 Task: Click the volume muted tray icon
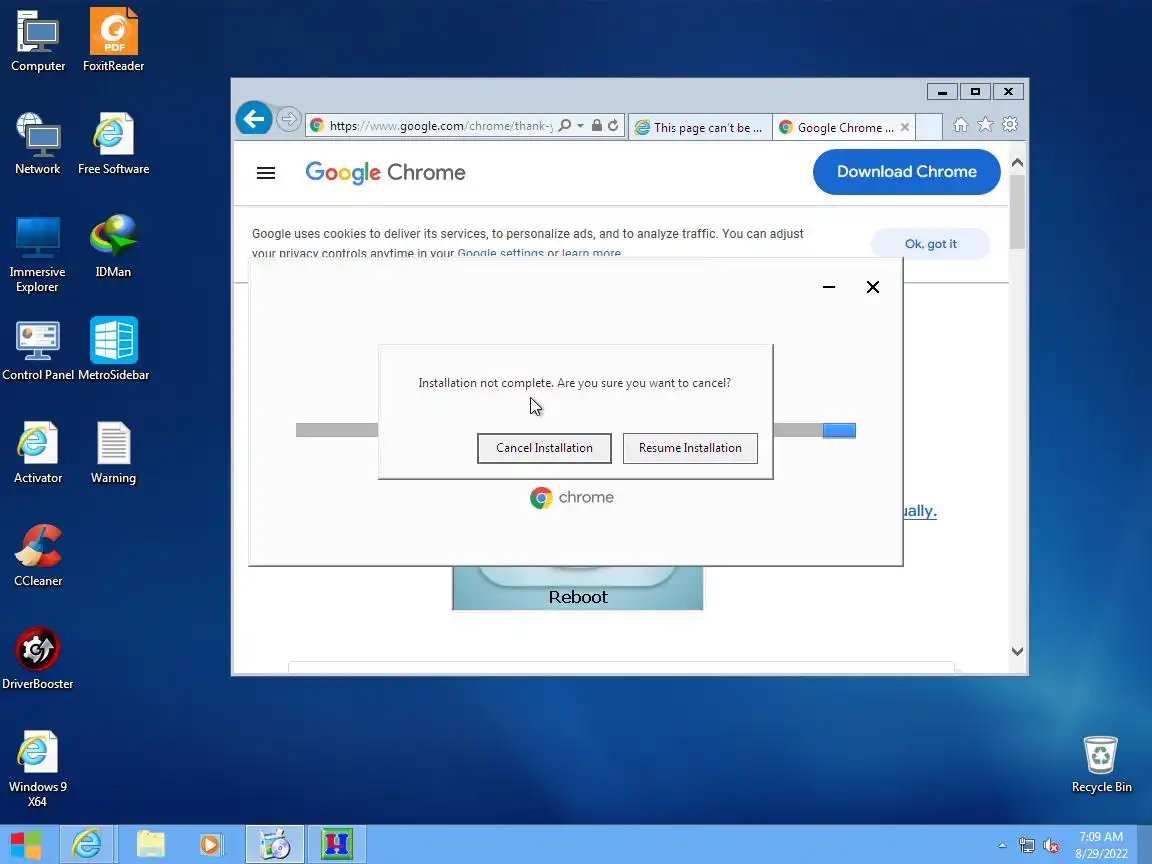pyautogui.click(x=1051, y=846)
